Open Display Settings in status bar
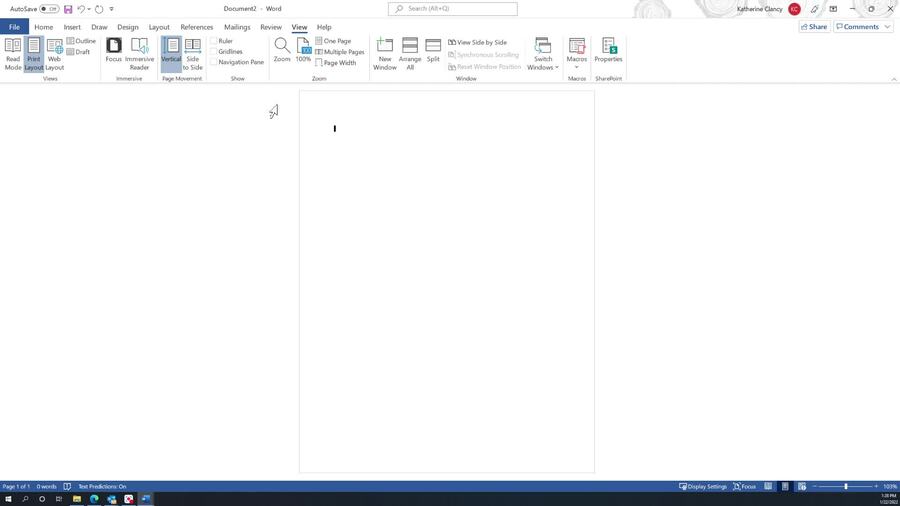 tap(703, 486)
